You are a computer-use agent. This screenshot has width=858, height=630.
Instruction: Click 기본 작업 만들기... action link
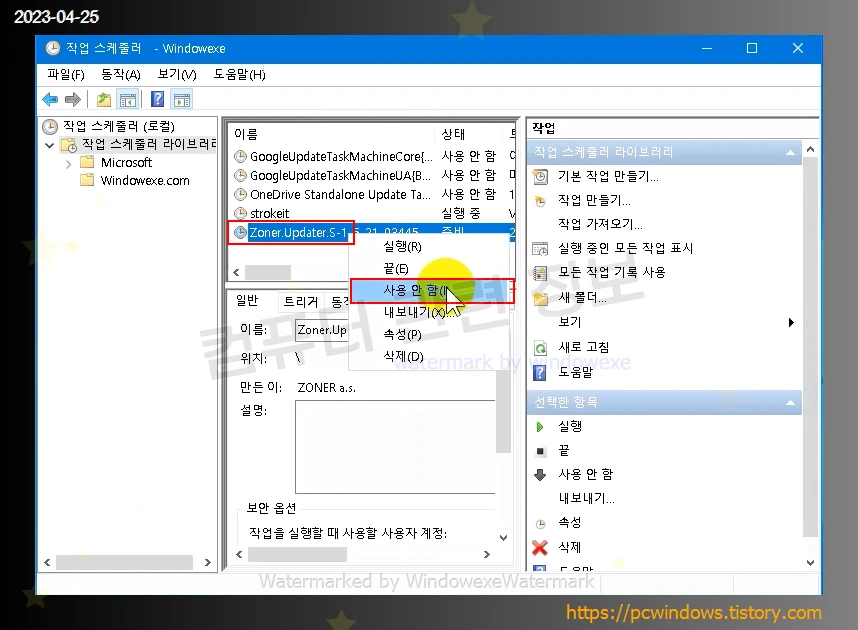[608, 176]
